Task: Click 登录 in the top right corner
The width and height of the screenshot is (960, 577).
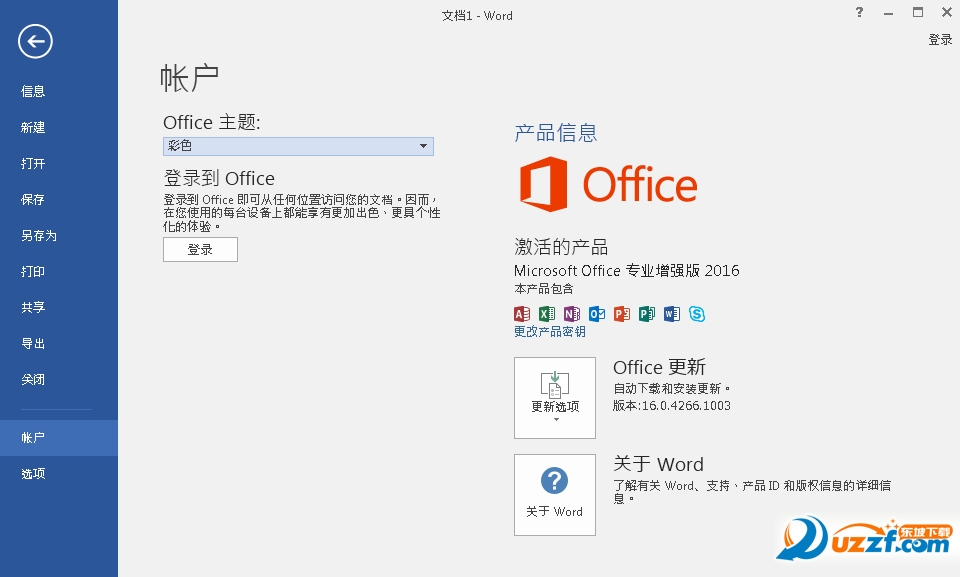Action: 940,40
